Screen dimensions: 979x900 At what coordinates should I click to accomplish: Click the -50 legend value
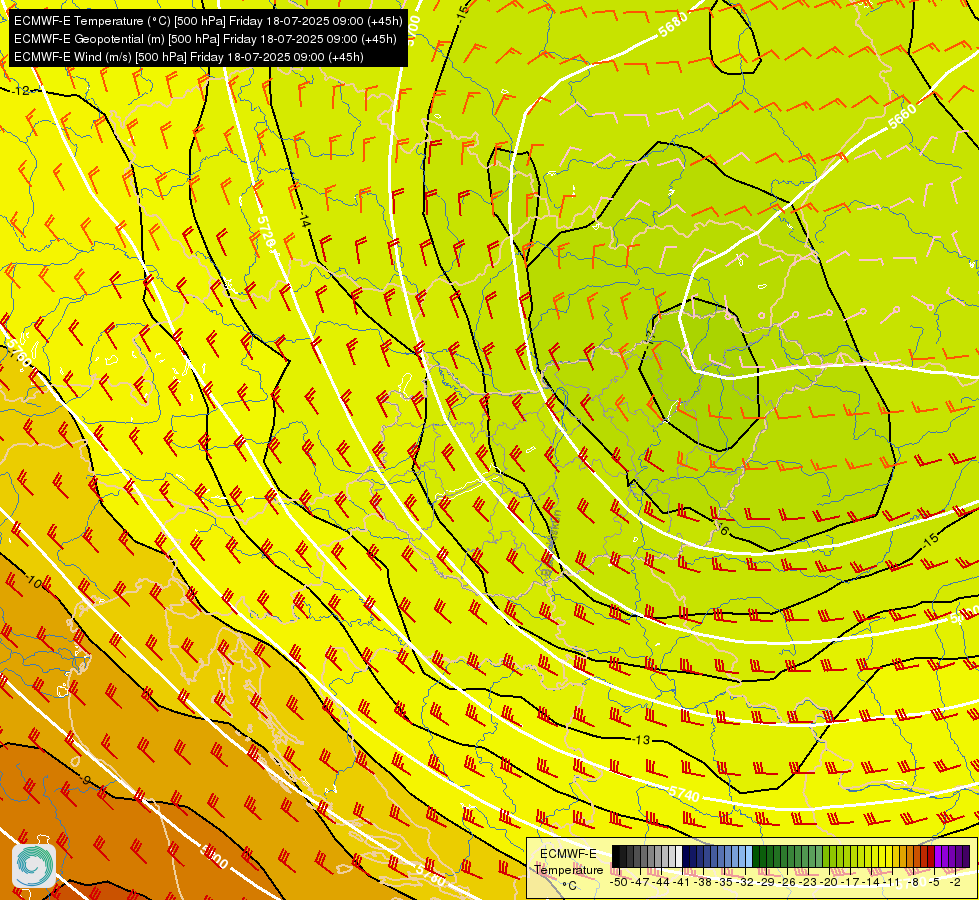619,883
